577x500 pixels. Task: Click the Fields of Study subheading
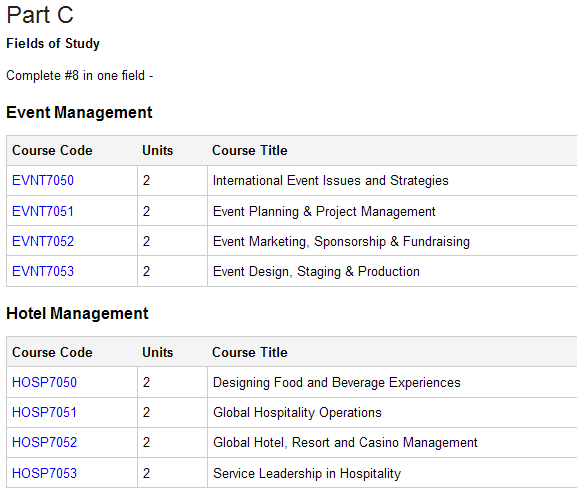coord(53,43)
